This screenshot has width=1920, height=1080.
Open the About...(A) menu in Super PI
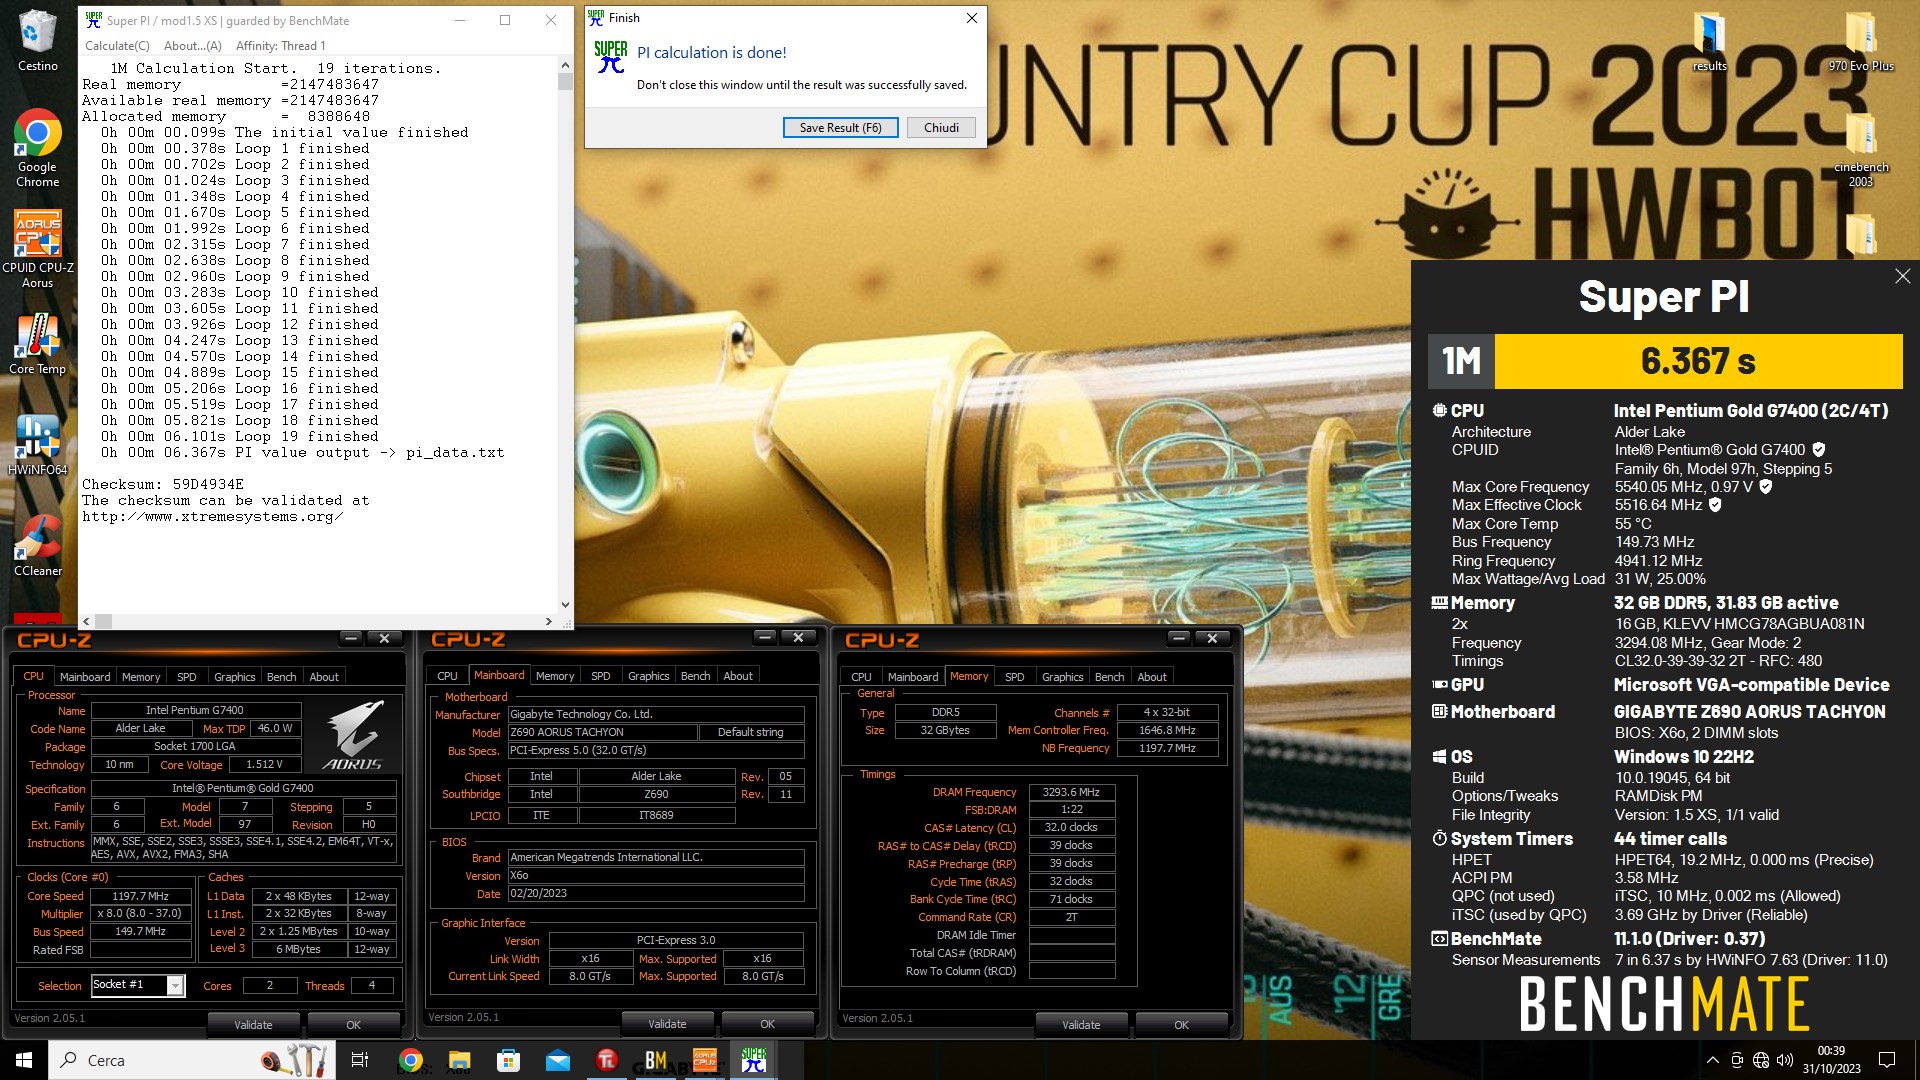pyautogui.click(x=192, y=45)
